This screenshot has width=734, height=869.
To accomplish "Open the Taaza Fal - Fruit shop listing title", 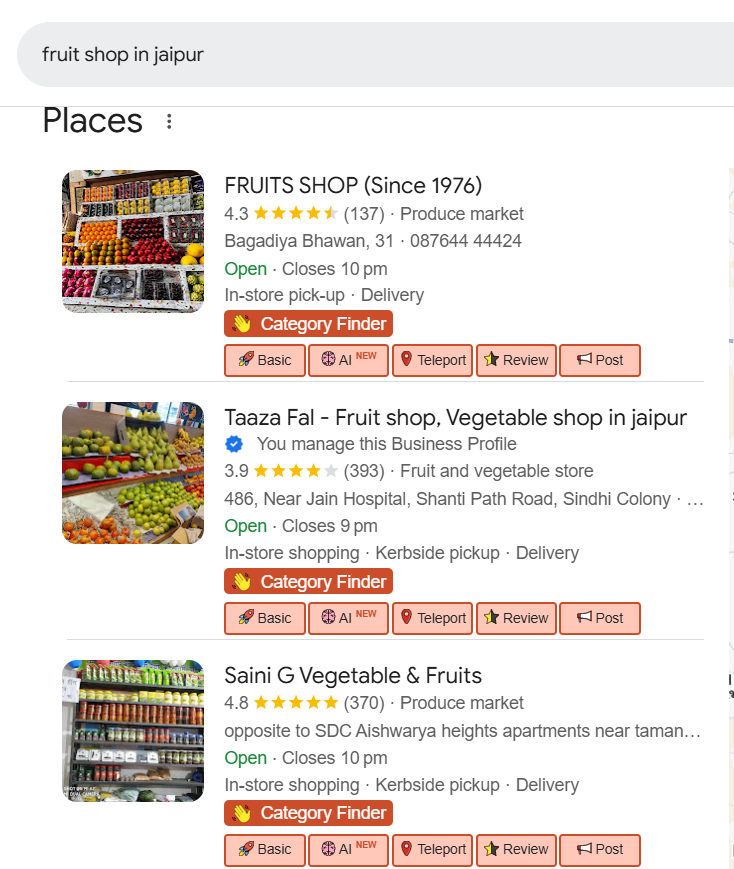I will [455, 417].
